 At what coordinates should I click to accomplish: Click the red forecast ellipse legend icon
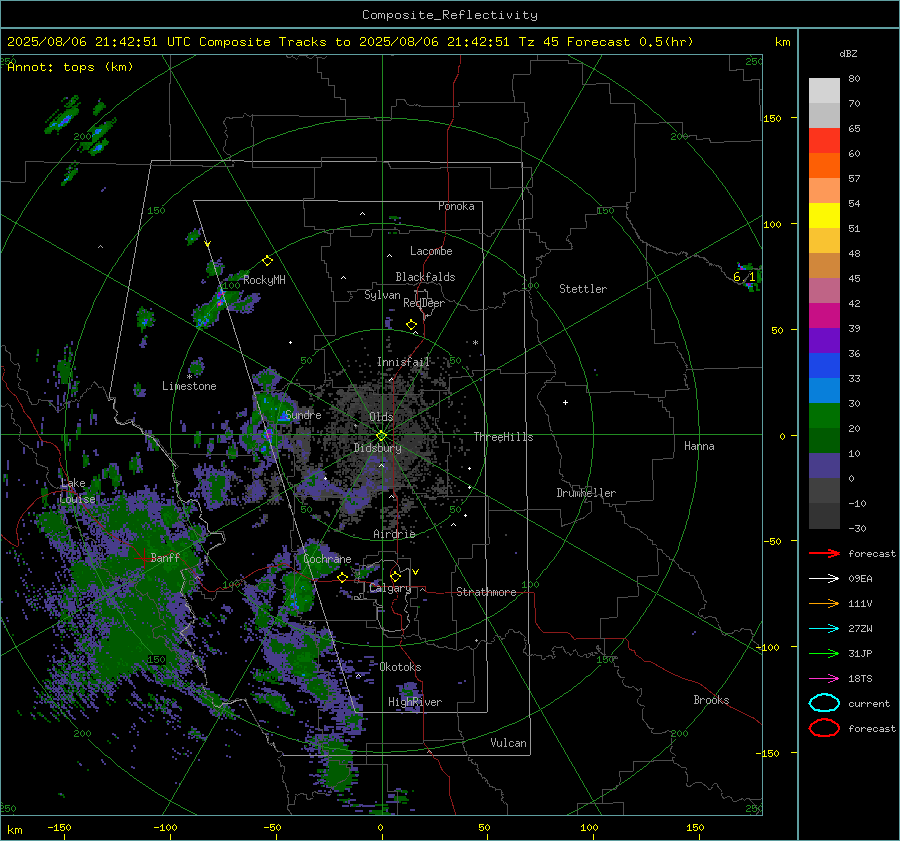click(824, 728)
